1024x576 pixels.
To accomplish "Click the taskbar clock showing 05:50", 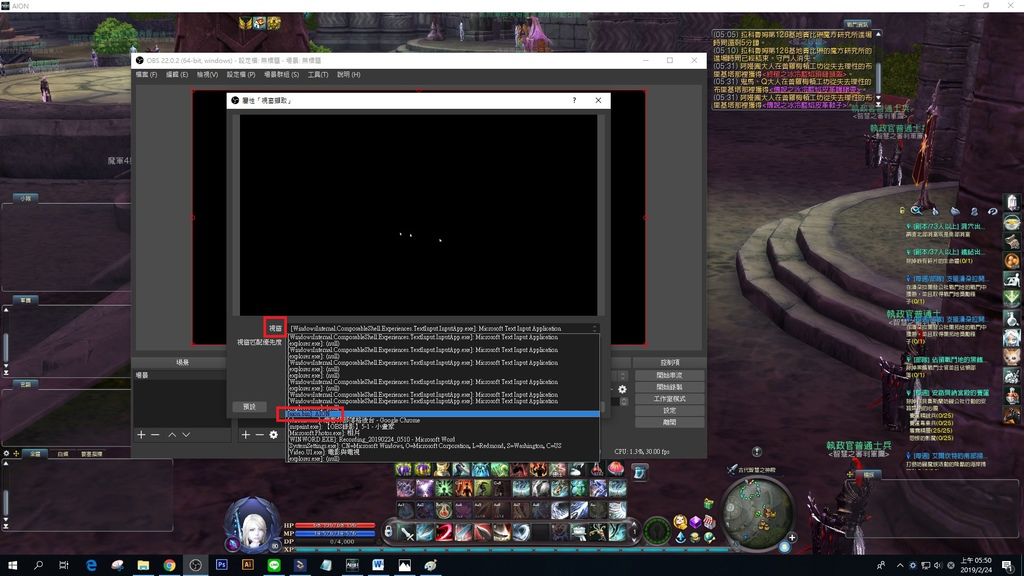I will coord(976,565).
